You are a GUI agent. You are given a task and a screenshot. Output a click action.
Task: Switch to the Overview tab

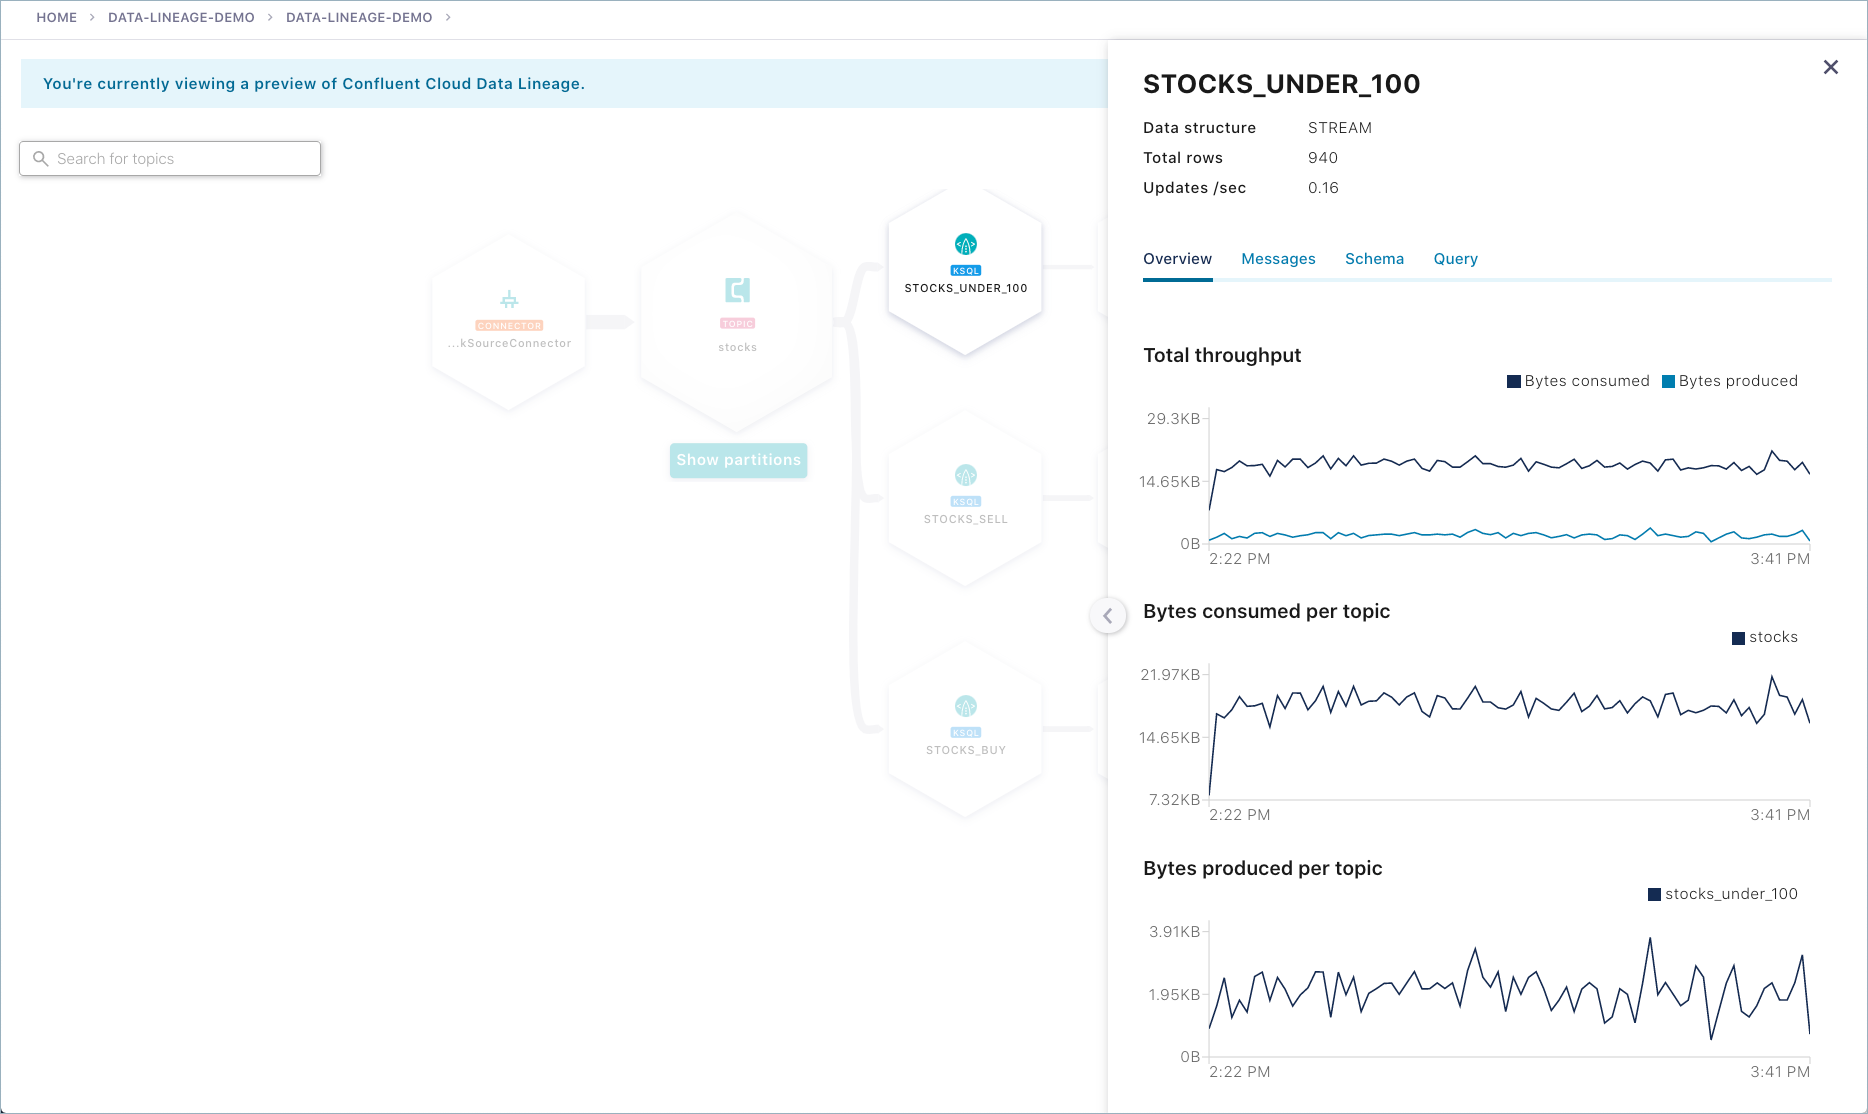click(1177, 259)
